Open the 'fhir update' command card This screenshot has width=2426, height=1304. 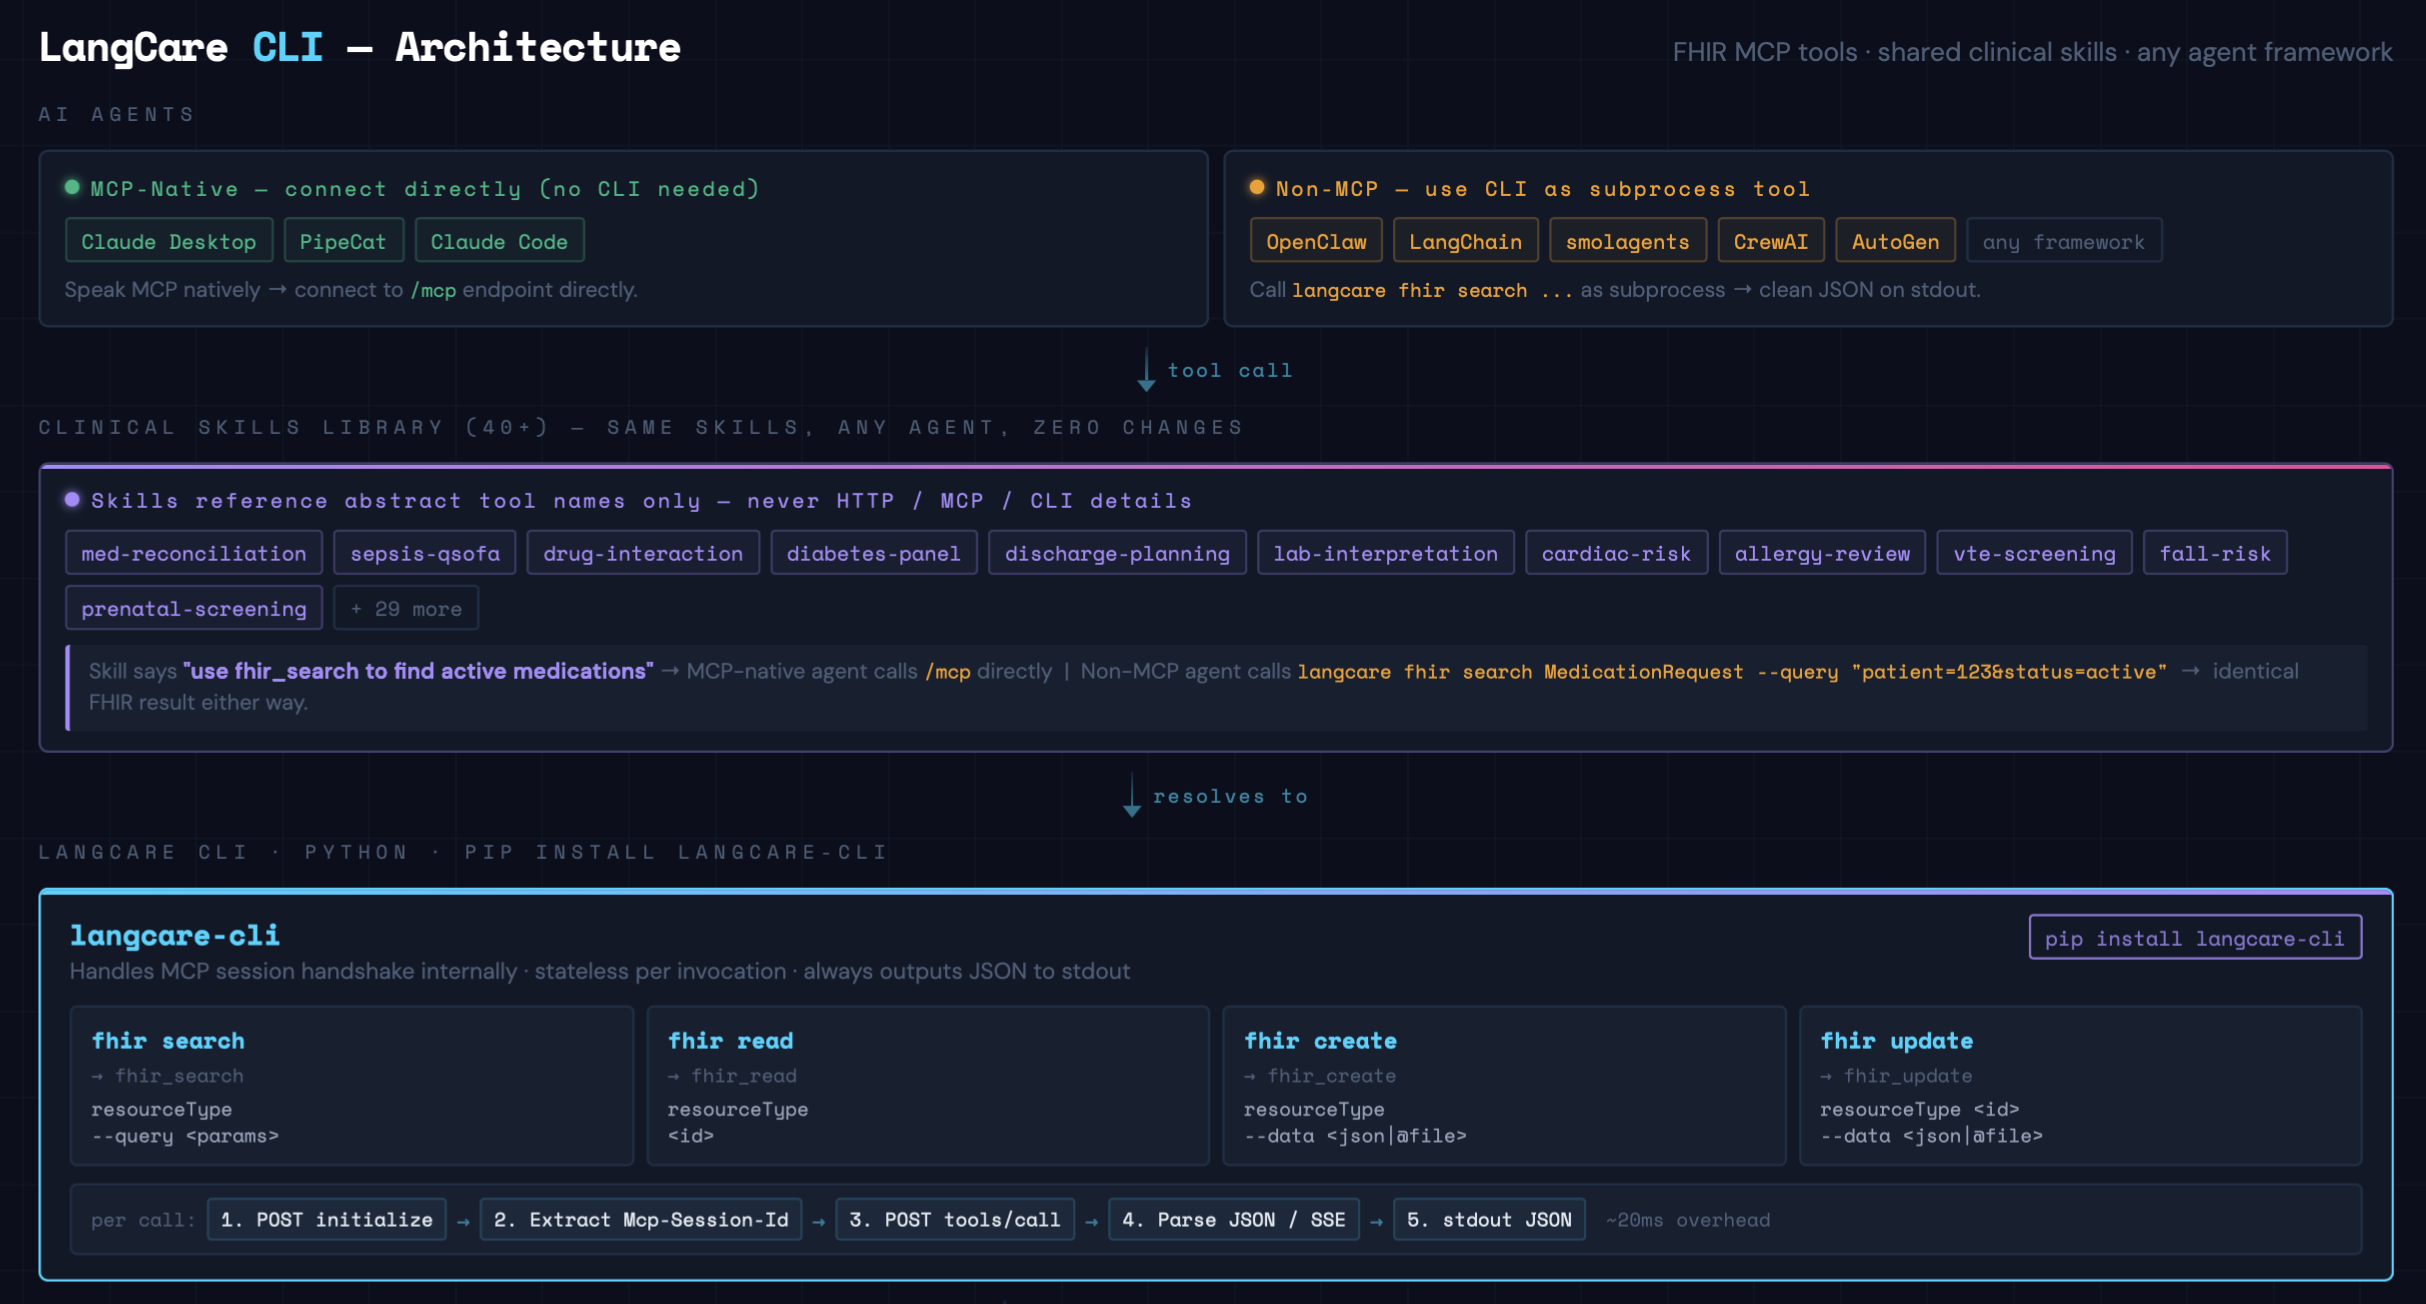(2081, 1086)
